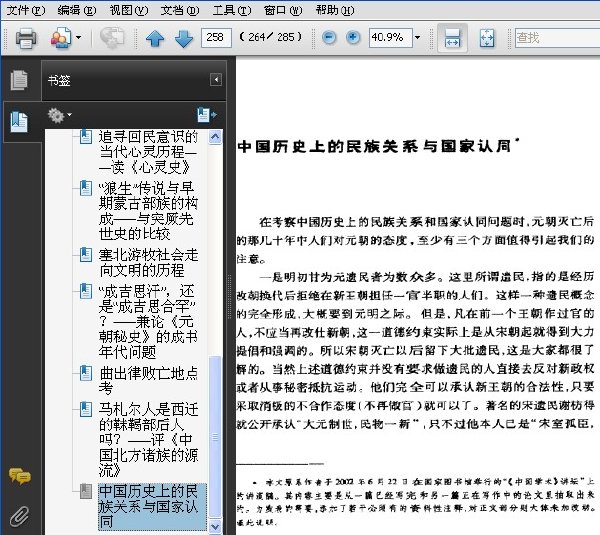
Task: Click gray bookmark icon beside 中国历史上的民族关系
Action: coord(86,491)
